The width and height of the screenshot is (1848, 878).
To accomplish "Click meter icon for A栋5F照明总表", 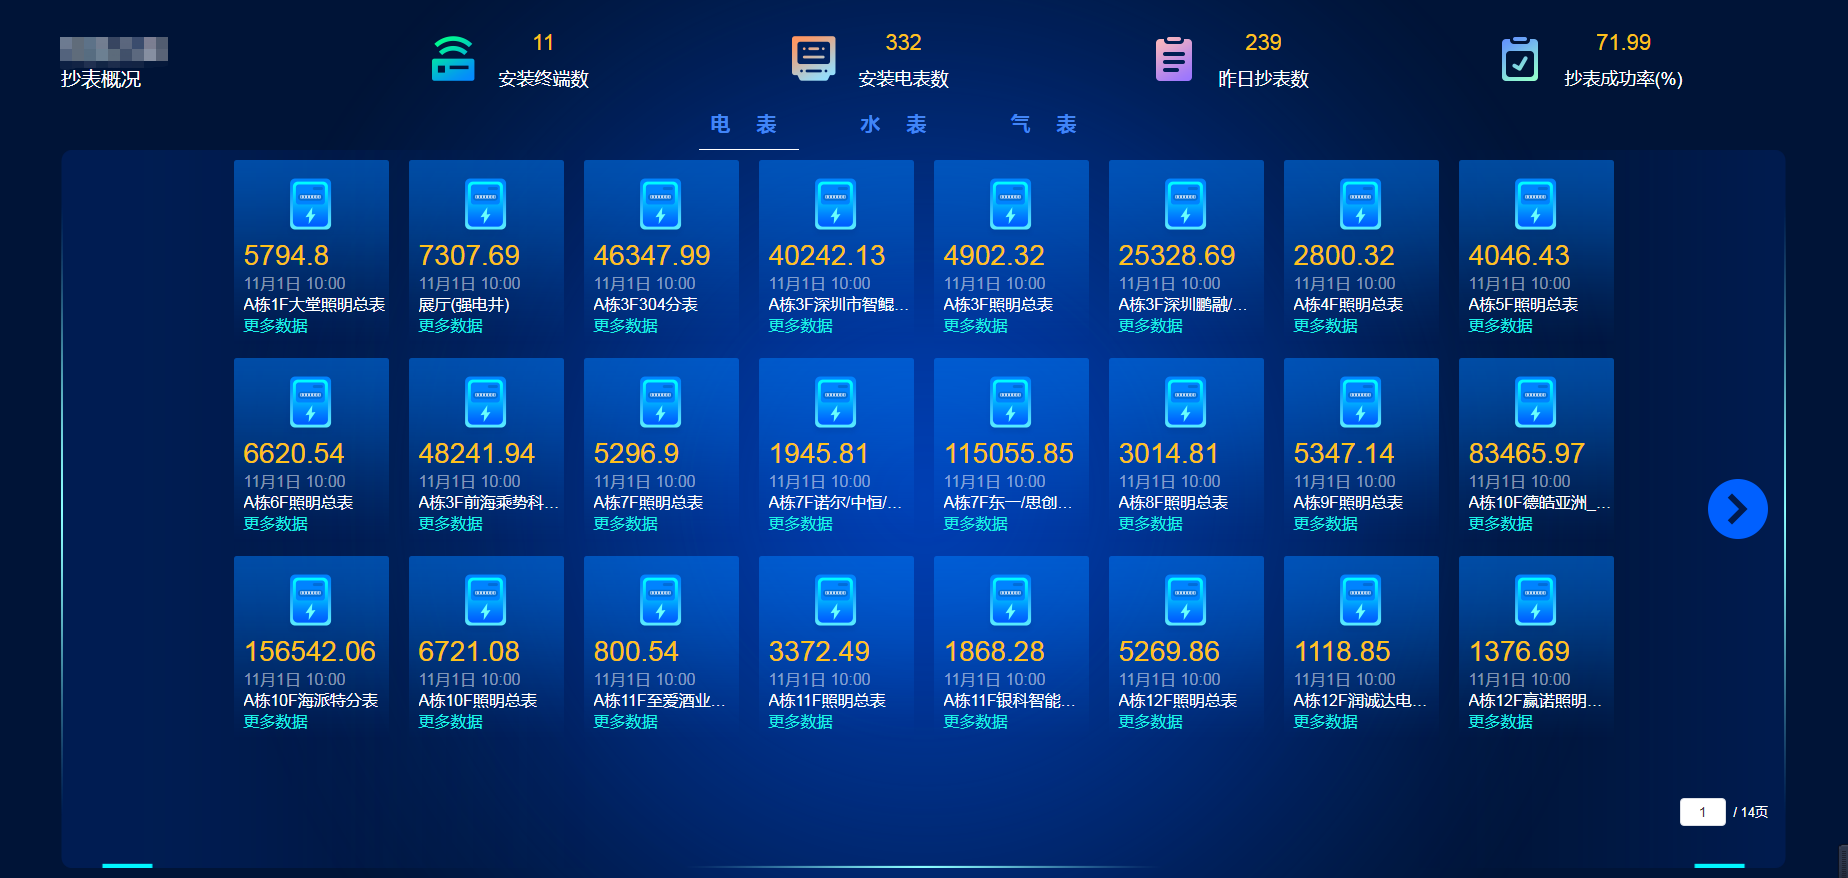I will 1535,205.
